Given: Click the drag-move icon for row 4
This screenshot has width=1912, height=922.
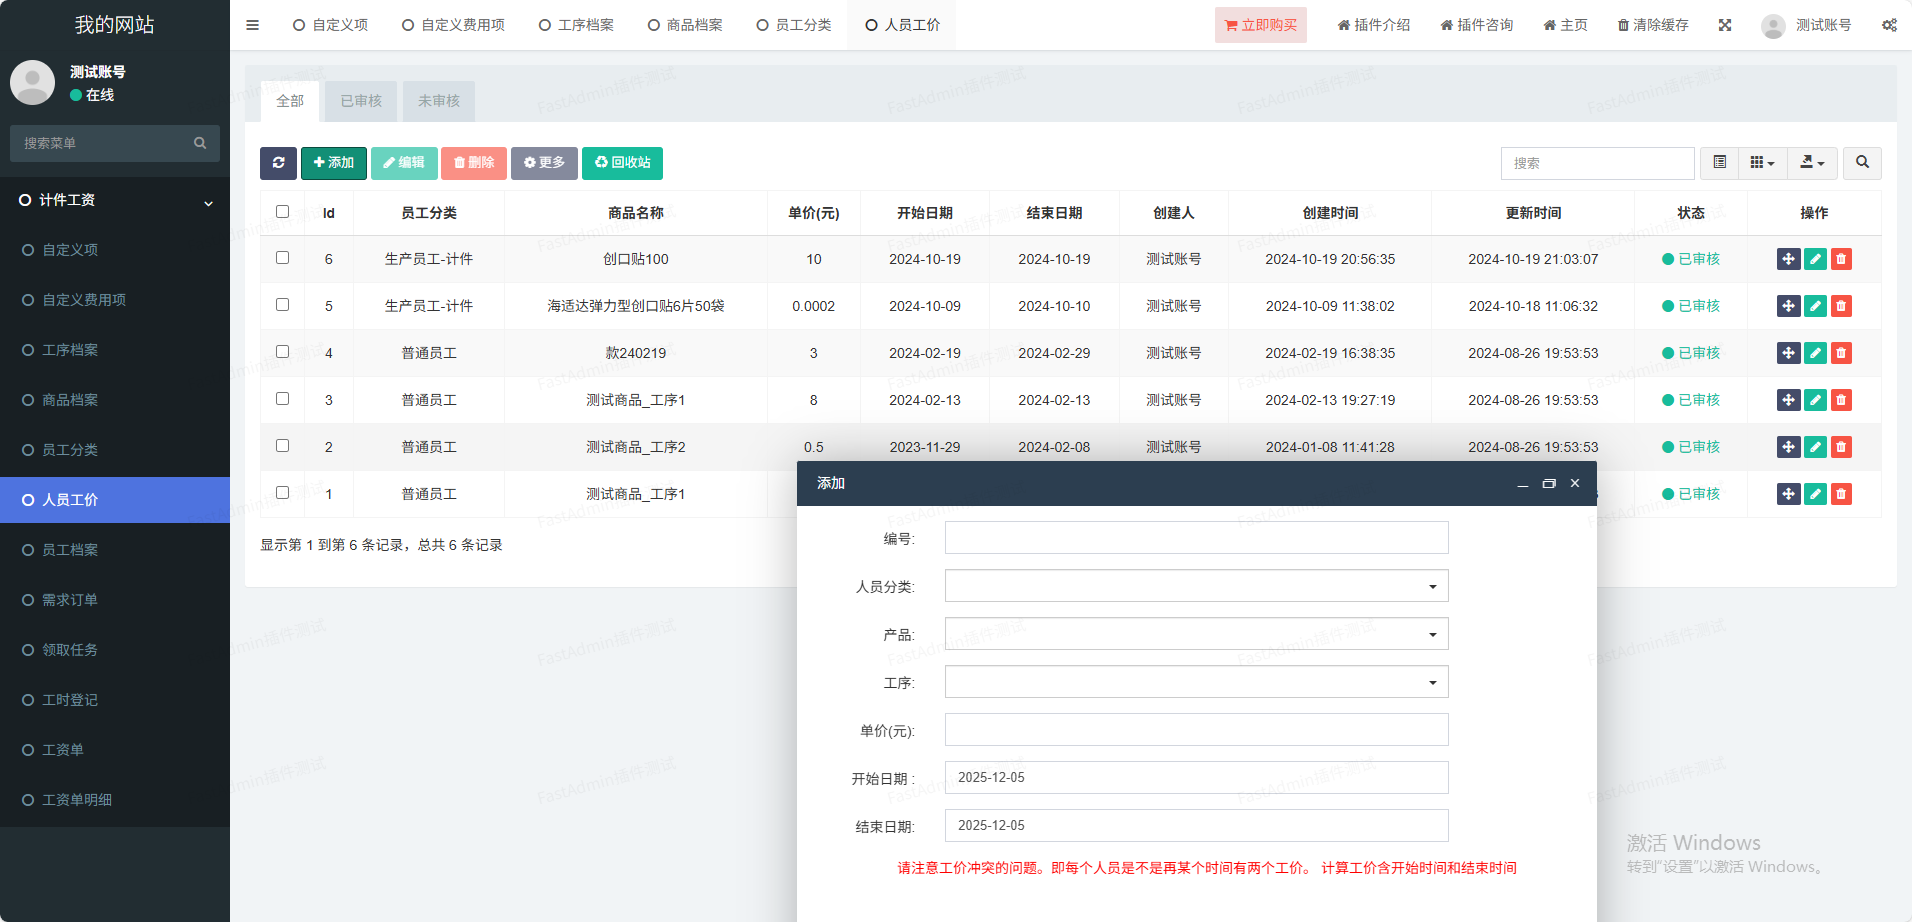Looking at the screenshot, I should point(1788,353).
